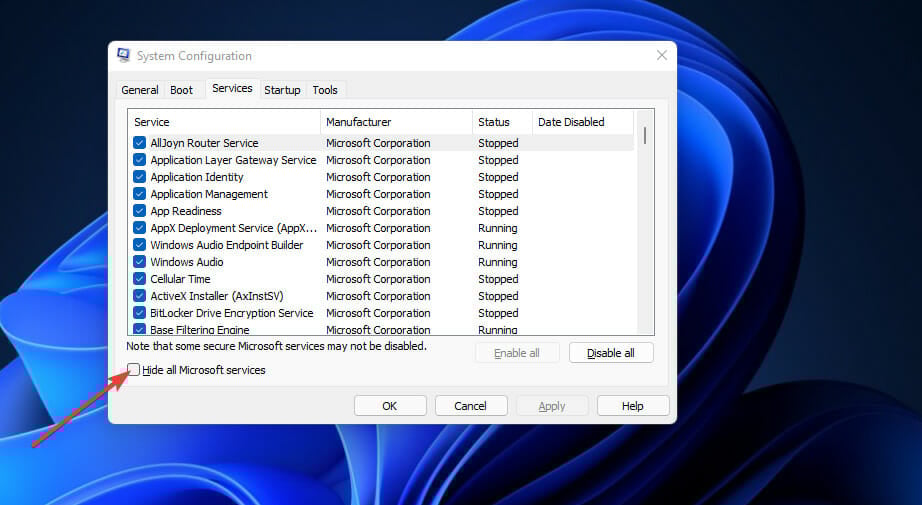This screenshot has width=922, height=505.
Task: Select the Services tab
Action: [232, 88]
